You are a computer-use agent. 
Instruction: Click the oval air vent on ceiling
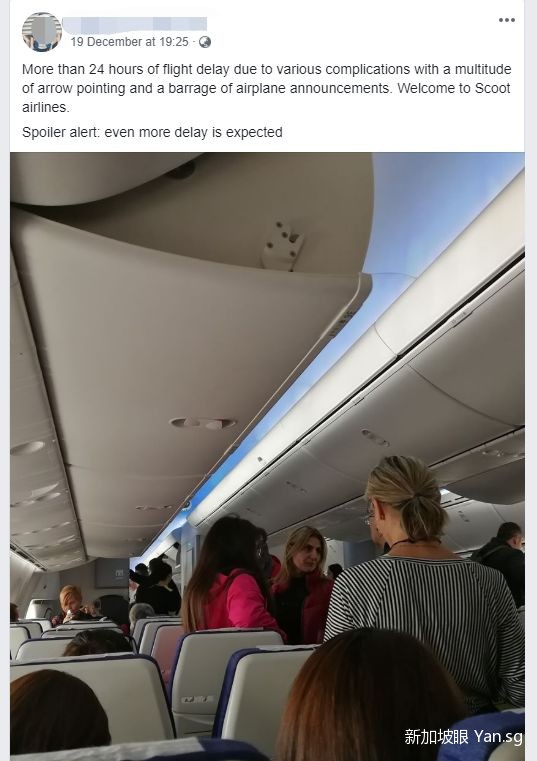(x=202, y=423)
